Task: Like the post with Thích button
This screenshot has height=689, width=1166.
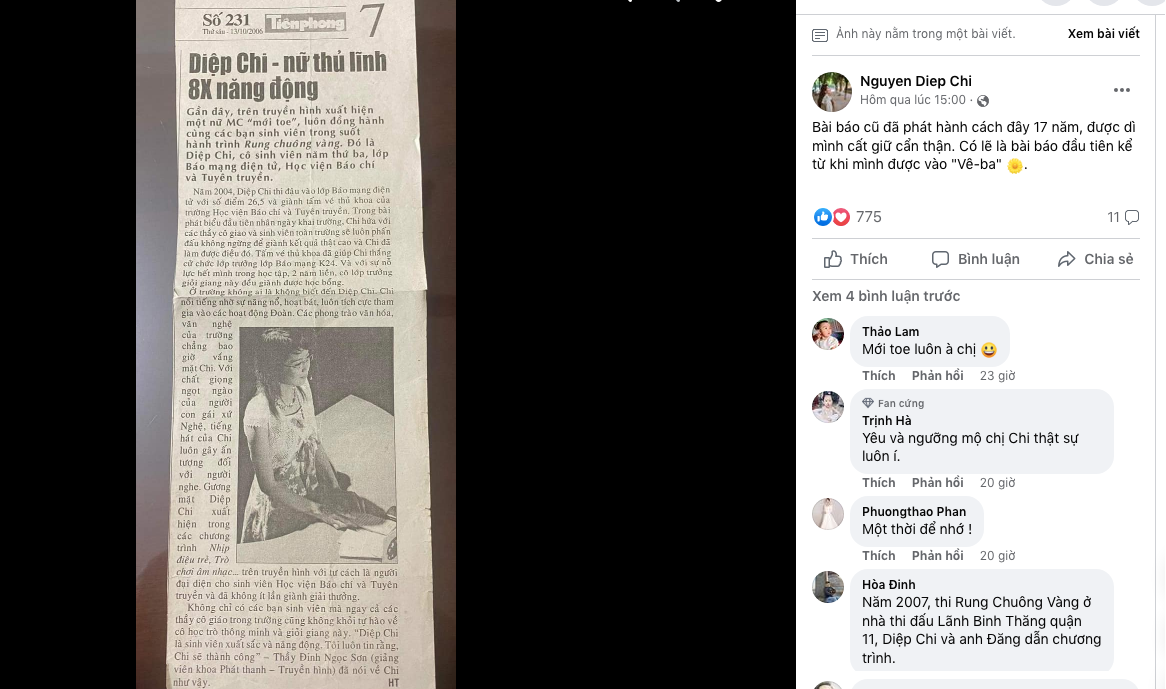Action: point(856,259)
